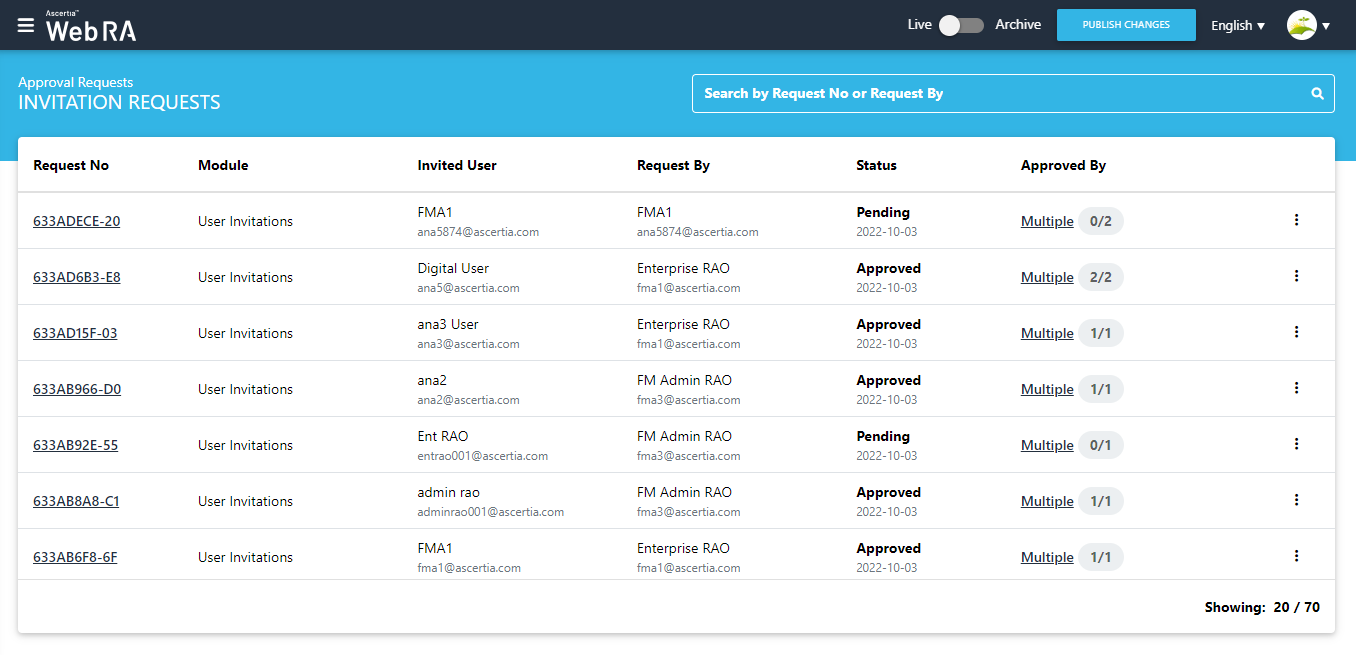1356x655 pixels.
Task: Focus the Request No search field
Action: click(1000, 93)
